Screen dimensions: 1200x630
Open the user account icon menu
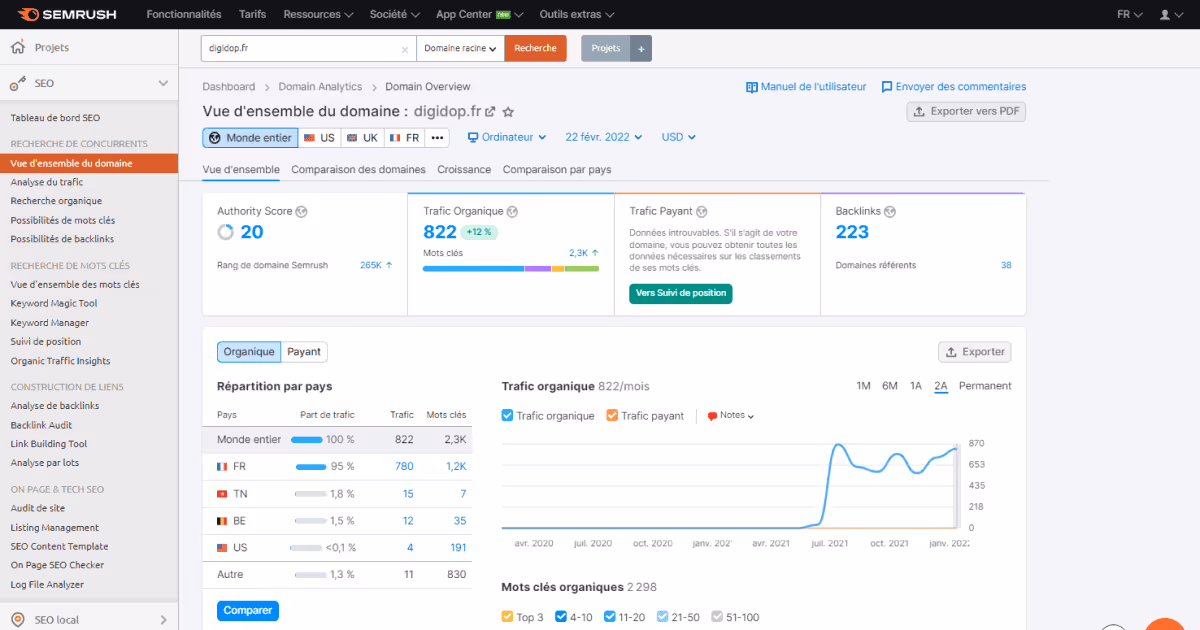pos(1164,15)
